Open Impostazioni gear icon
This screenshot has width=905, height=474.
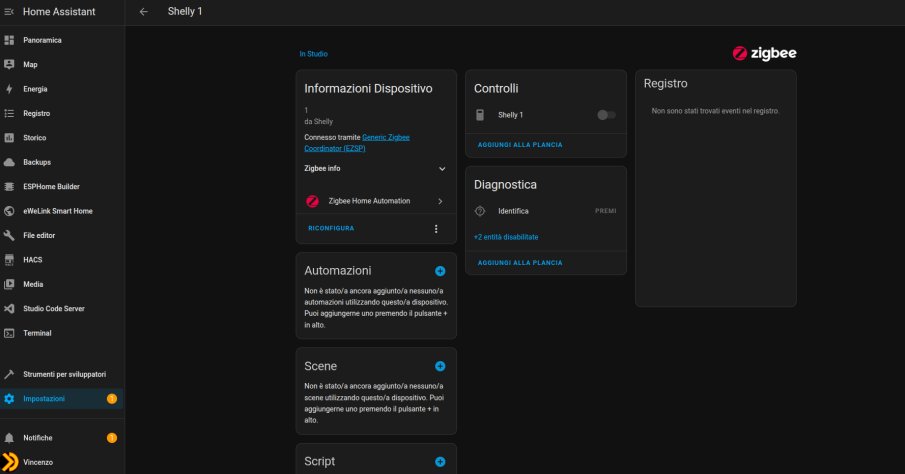tap(9, 398)
